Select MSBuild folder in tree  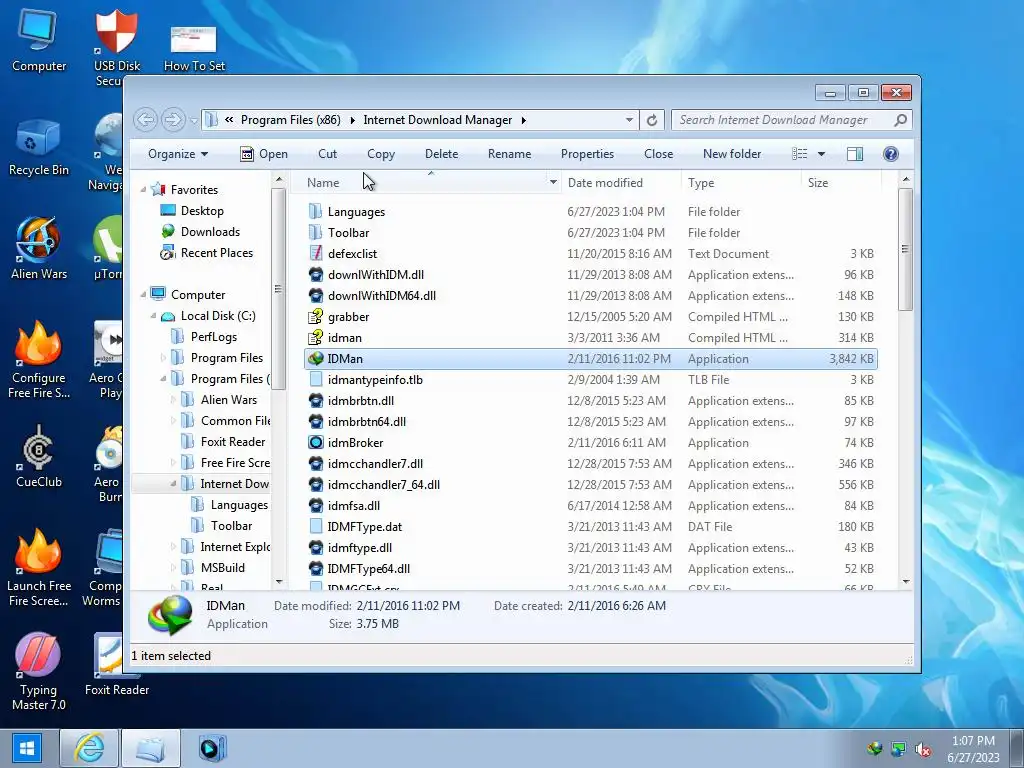point(222,568)
